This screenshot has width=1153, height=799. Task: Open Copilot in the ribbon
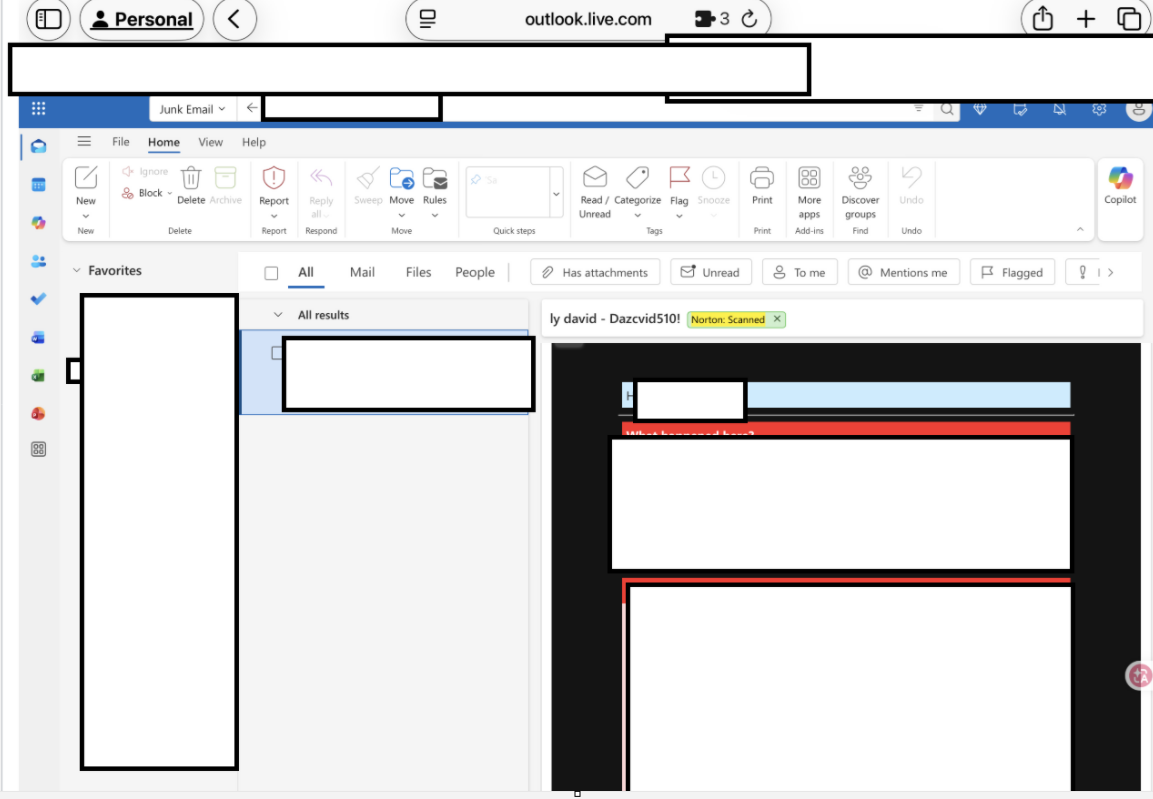pyautogui.click(x=1120, y=184)
